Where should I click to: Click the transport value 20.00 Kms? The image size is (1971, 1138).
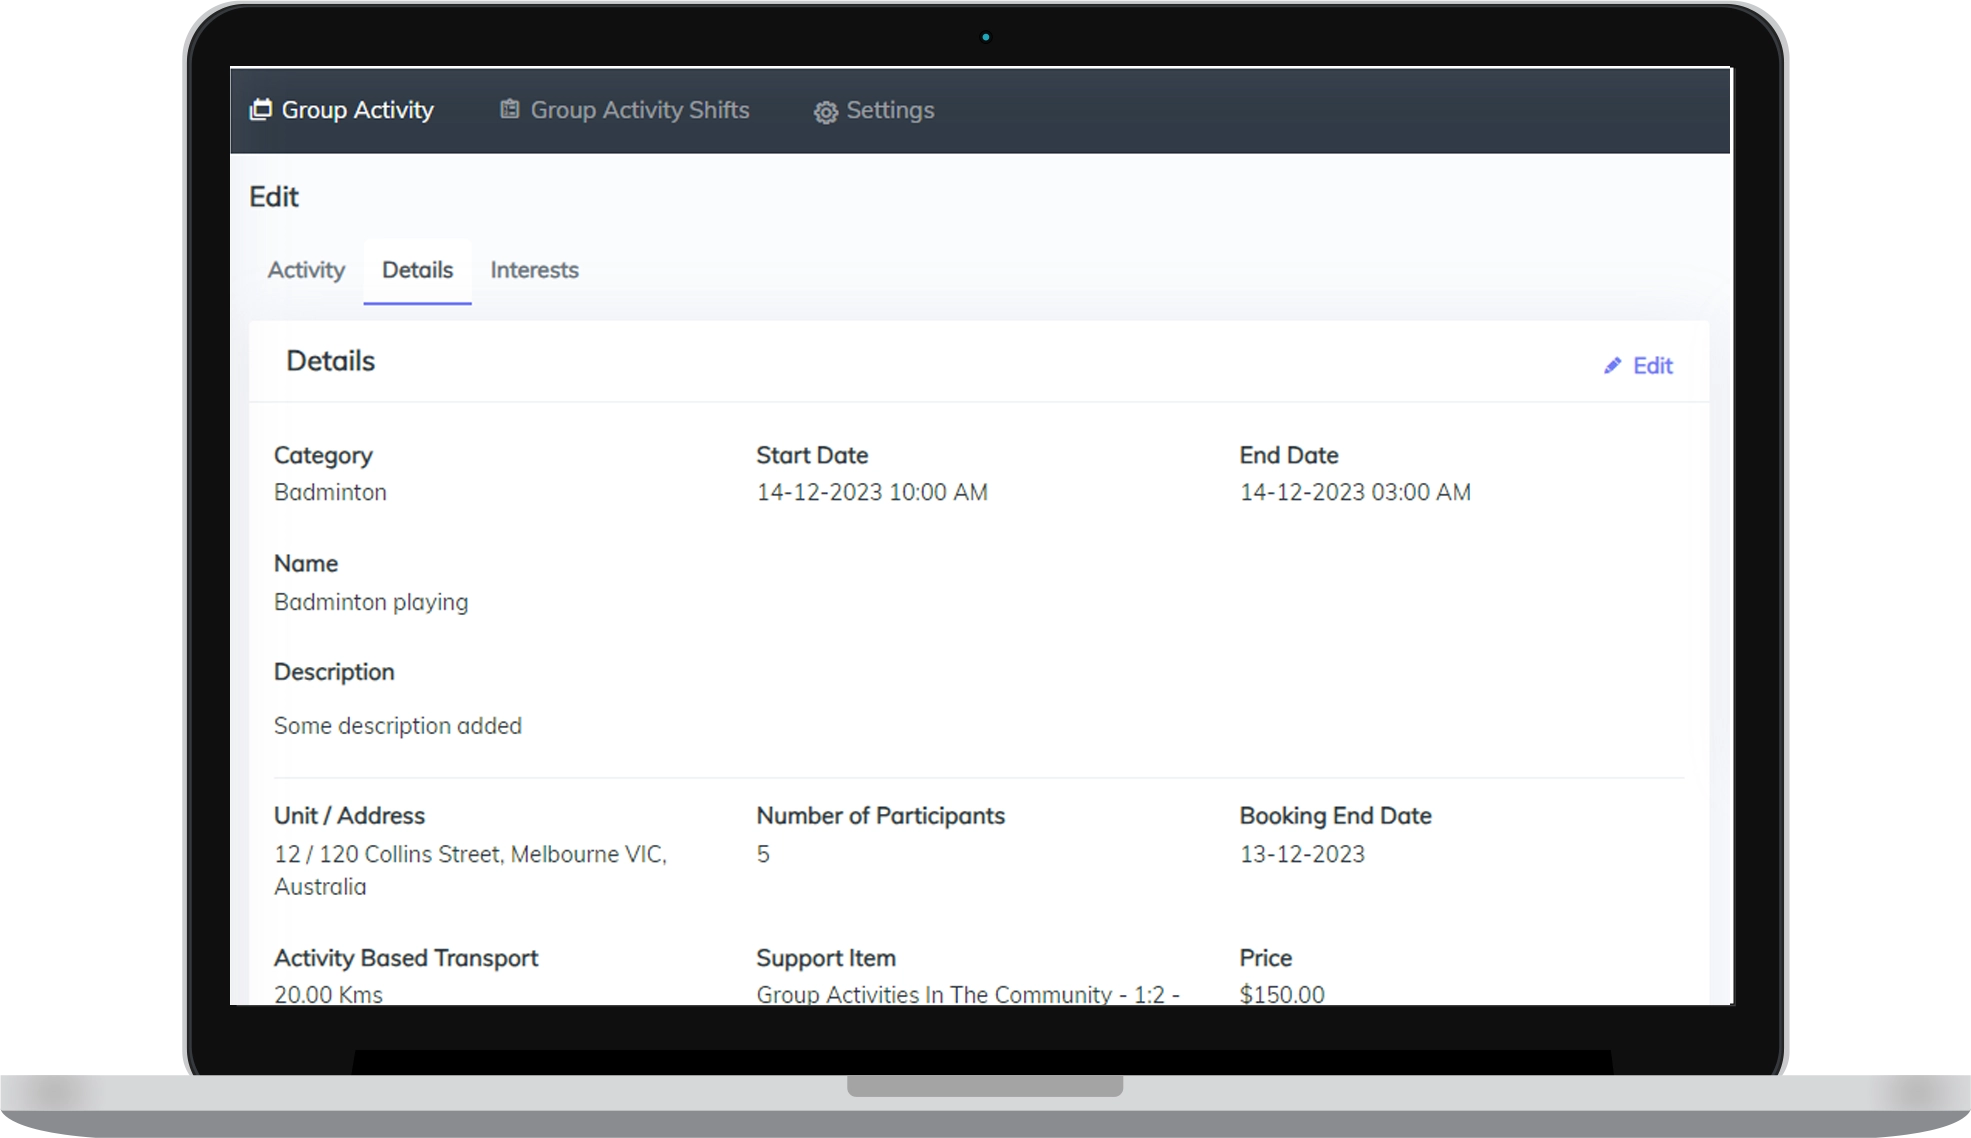[328, 994]
